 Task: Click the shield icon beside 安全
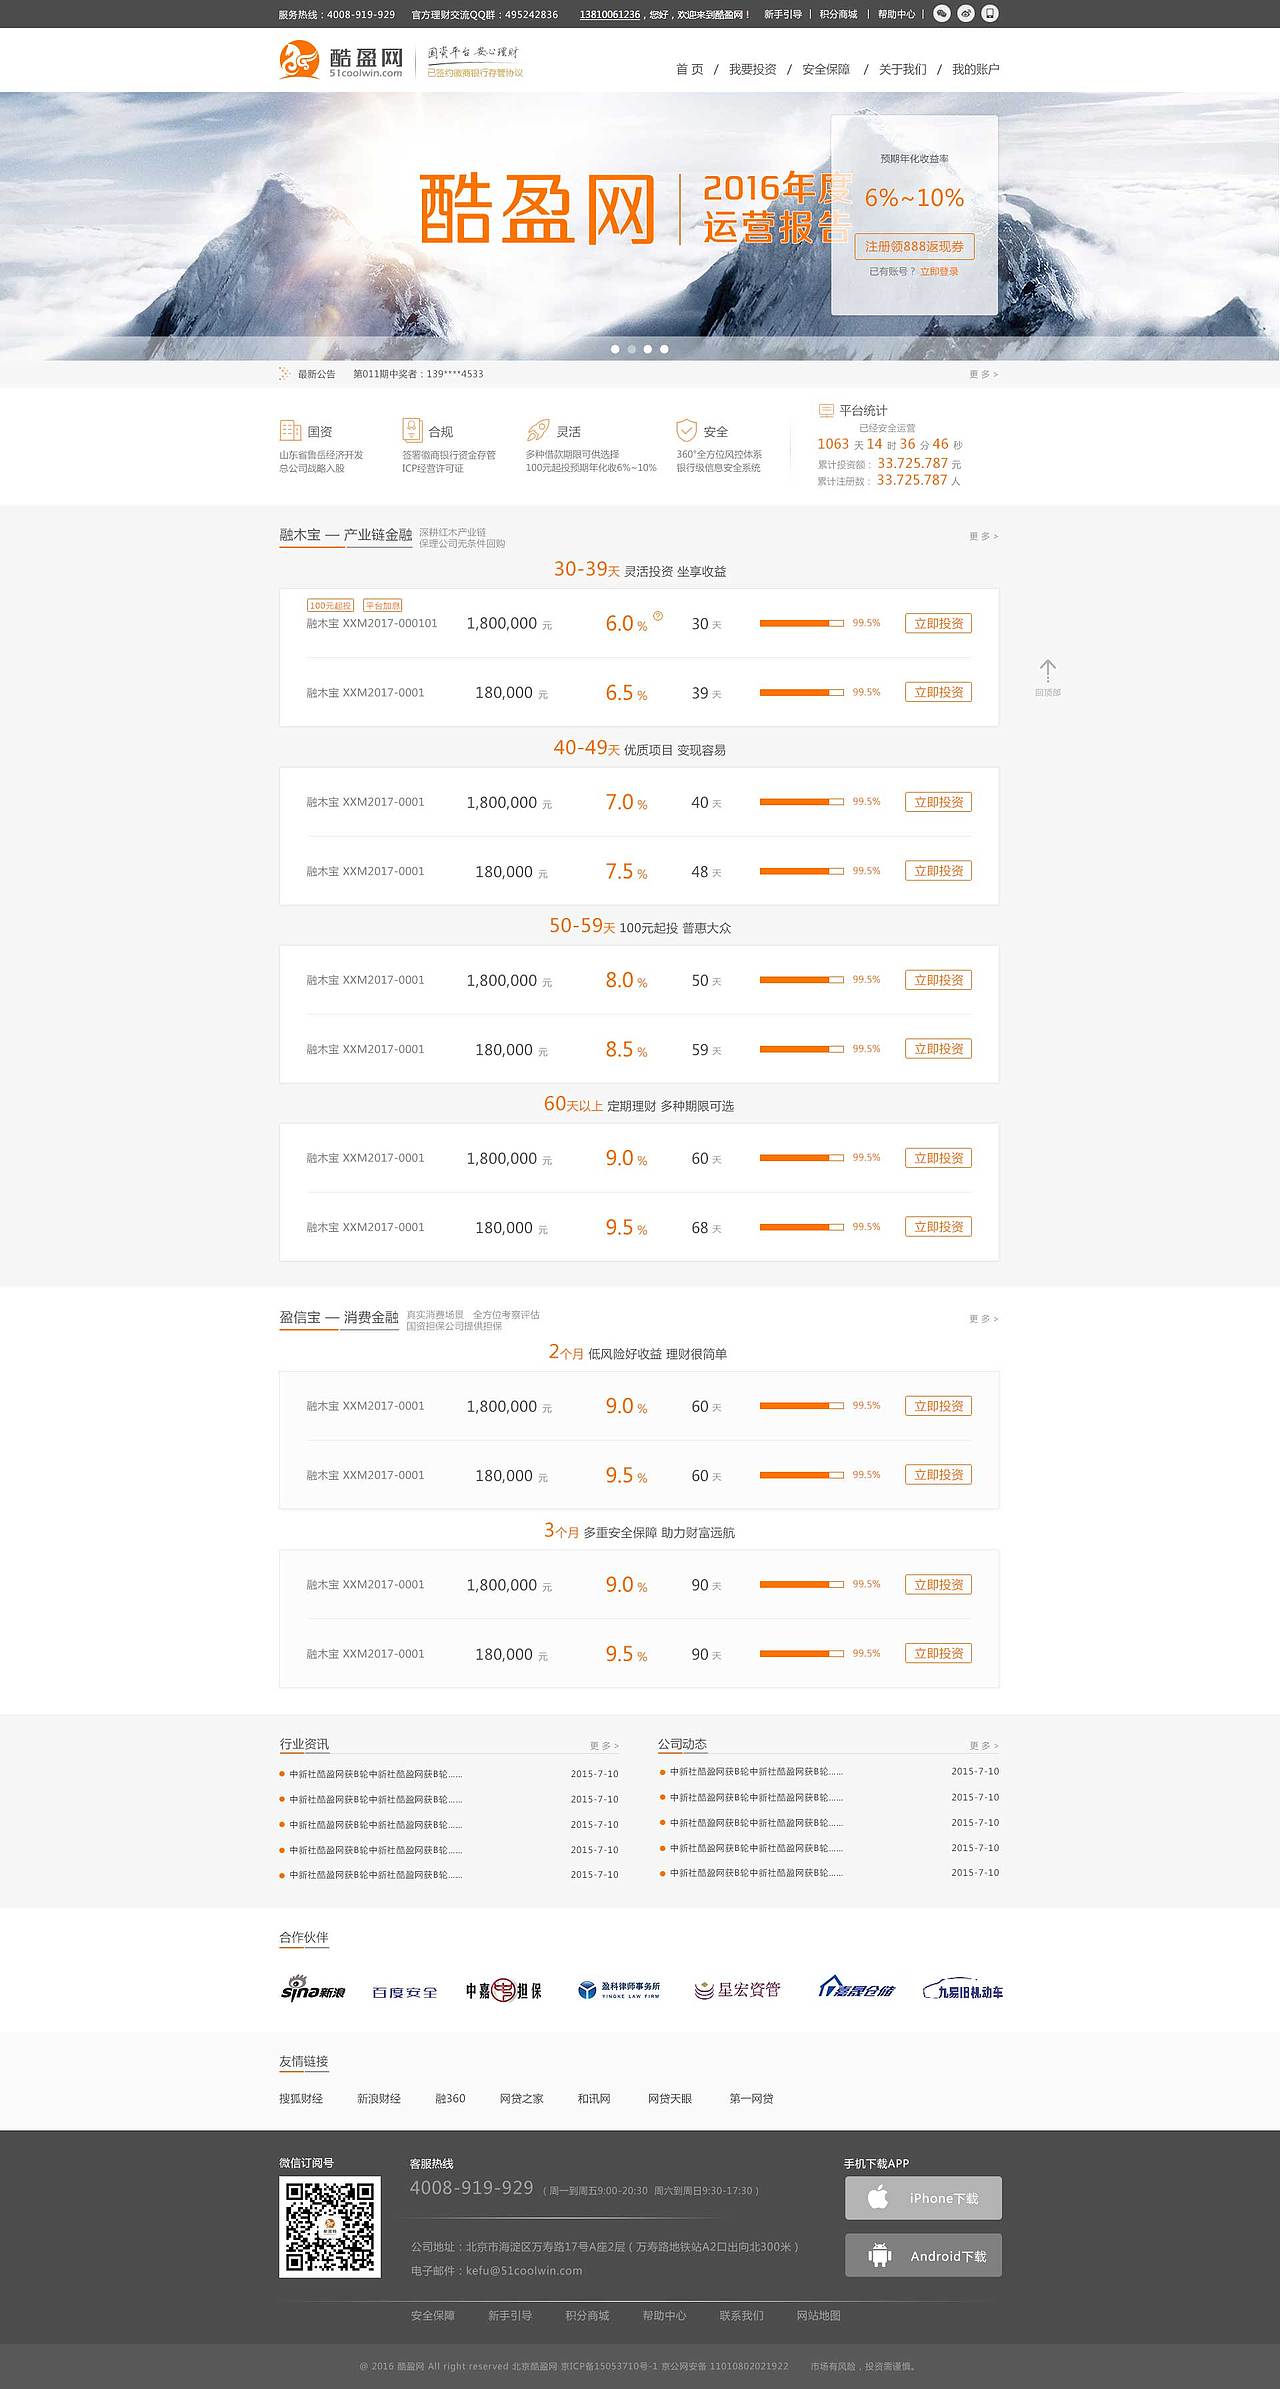[686, 430]
